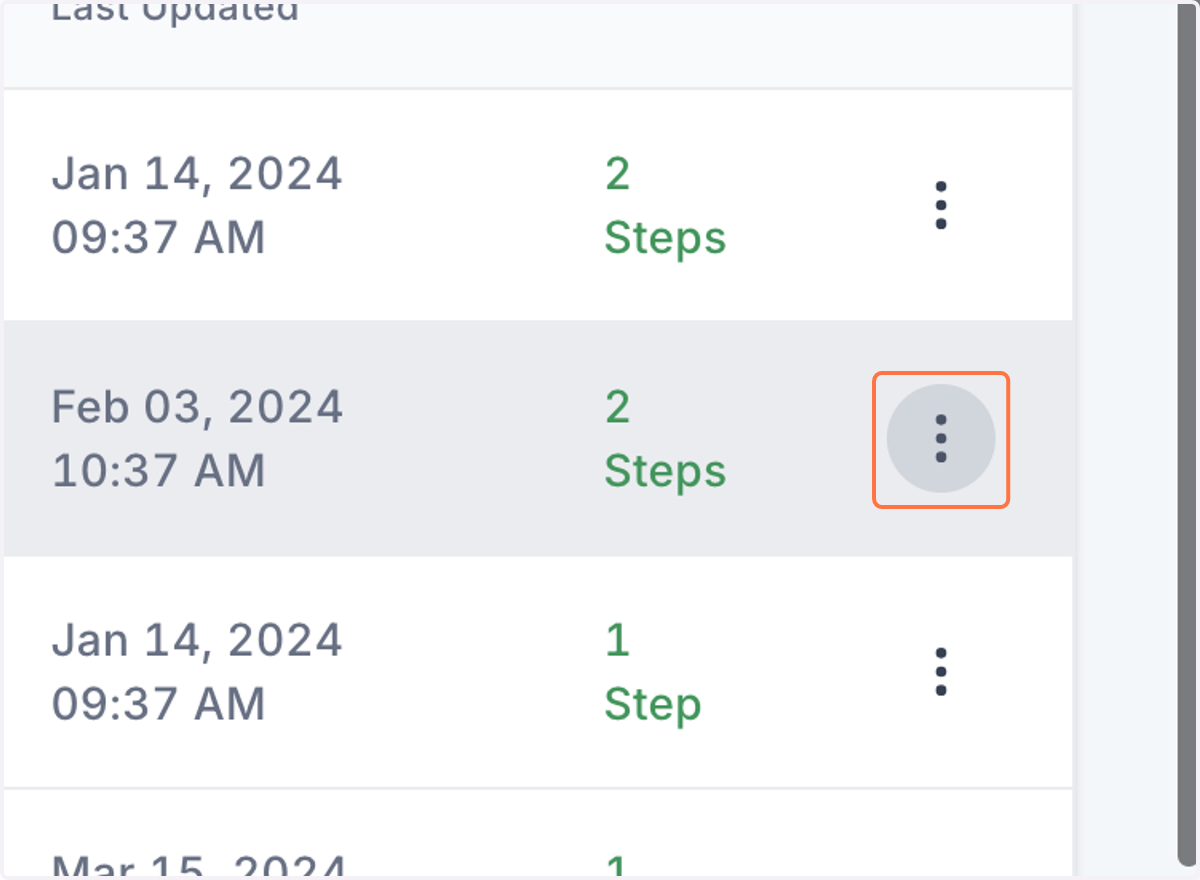The width and height of the screenshot is (1200, 880).
Task: Click the word Steps in the highlighted row
Action: point(665,471)
